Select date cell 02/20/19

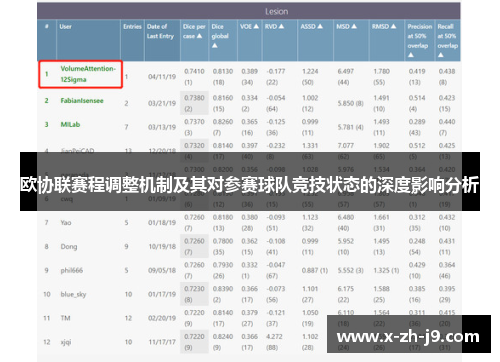coord(162,318)
